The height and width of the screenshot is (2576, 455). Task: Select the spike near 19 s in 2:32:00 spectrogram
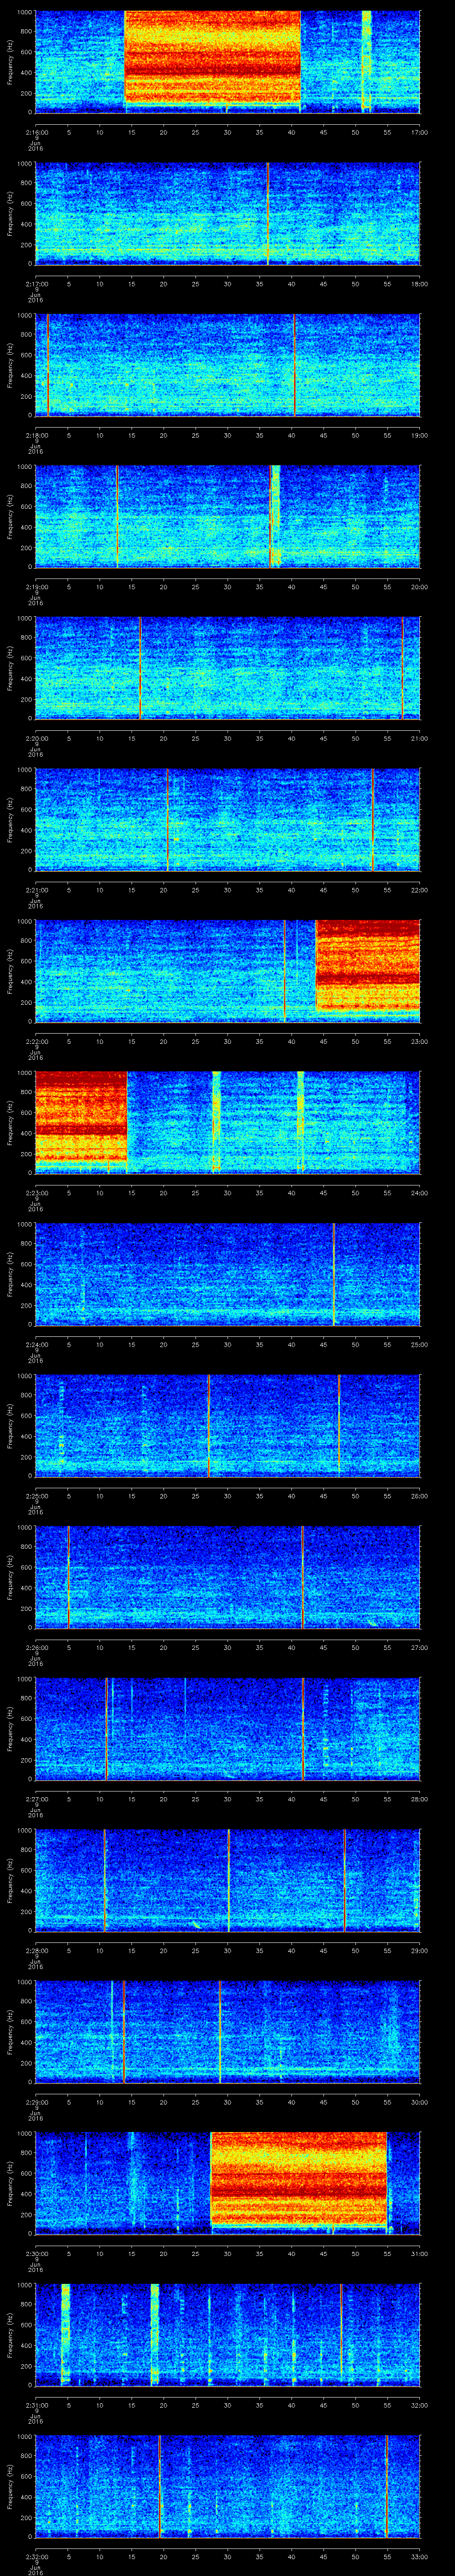click(x=159, y=2486)
